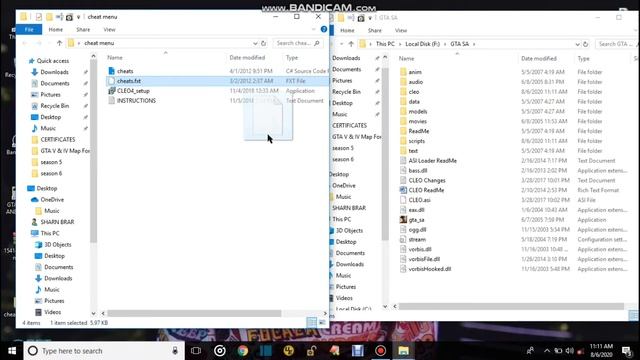Click chevron after Local Disk (F:) in path
Viewport: 640px width, 360px height.
point(445,44)
